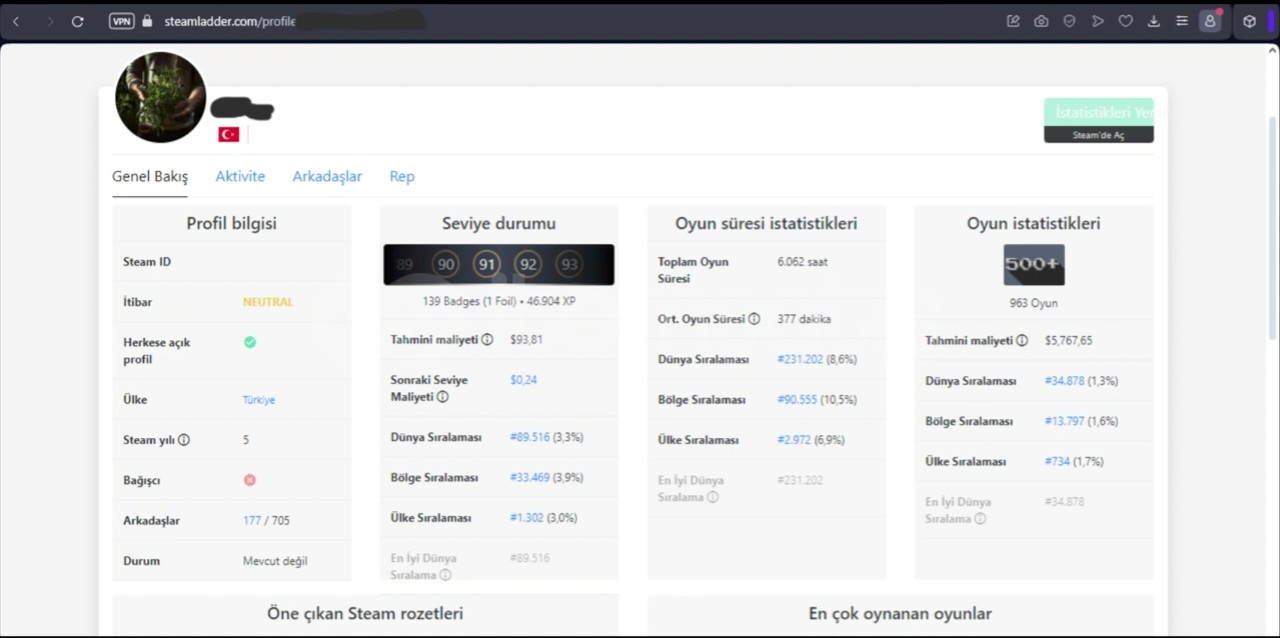Open the Türkiye country link

(259, 400)
